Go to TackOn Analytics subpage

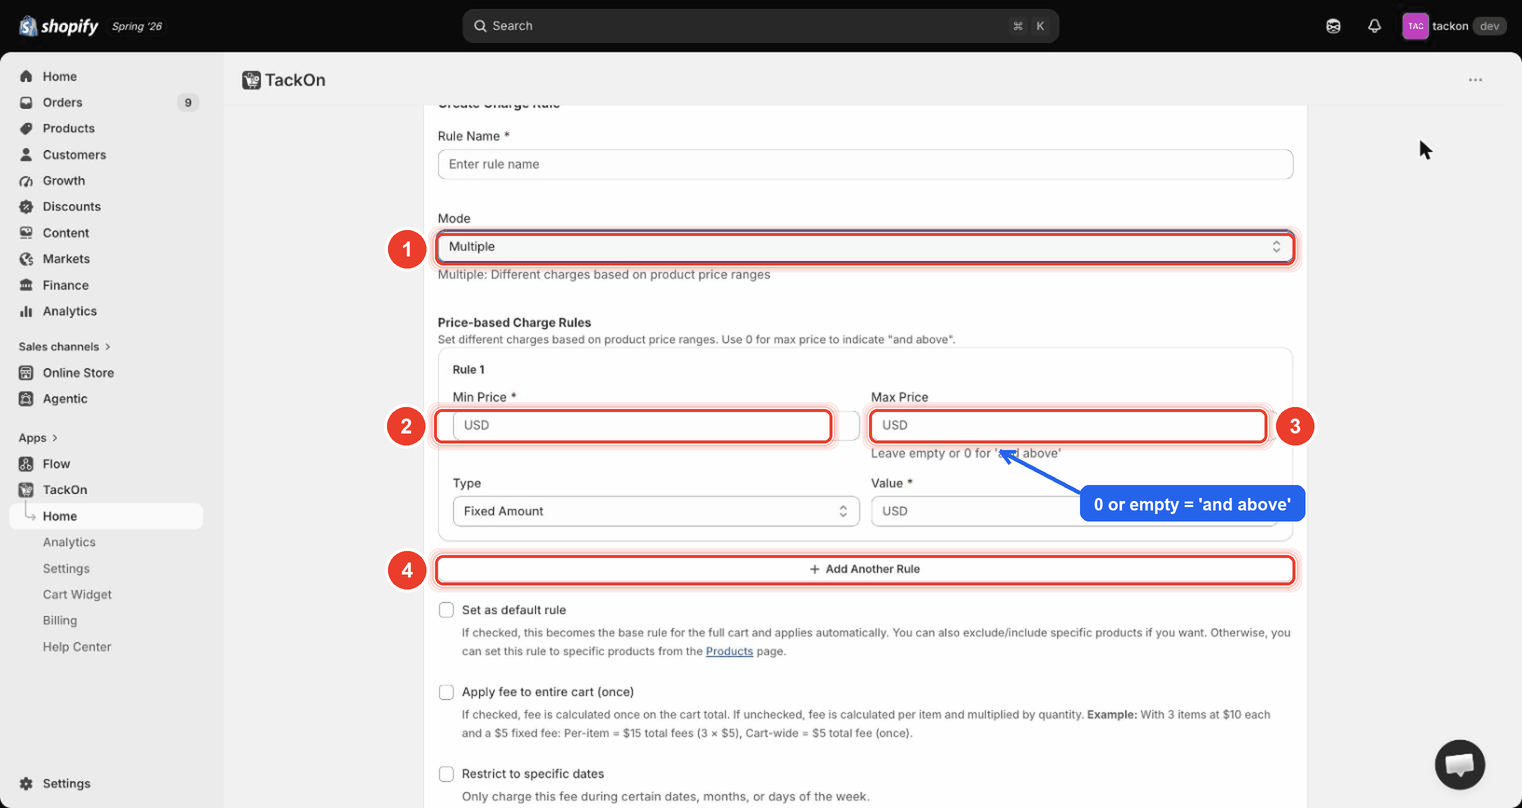click(69, 542)
